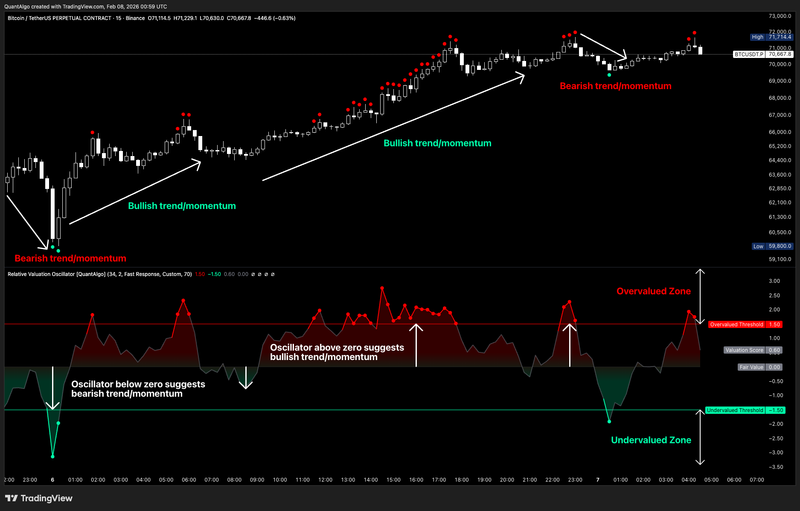Click the 'Overvalued Zone' red text

pyautogui.click(x=654, y=291)
